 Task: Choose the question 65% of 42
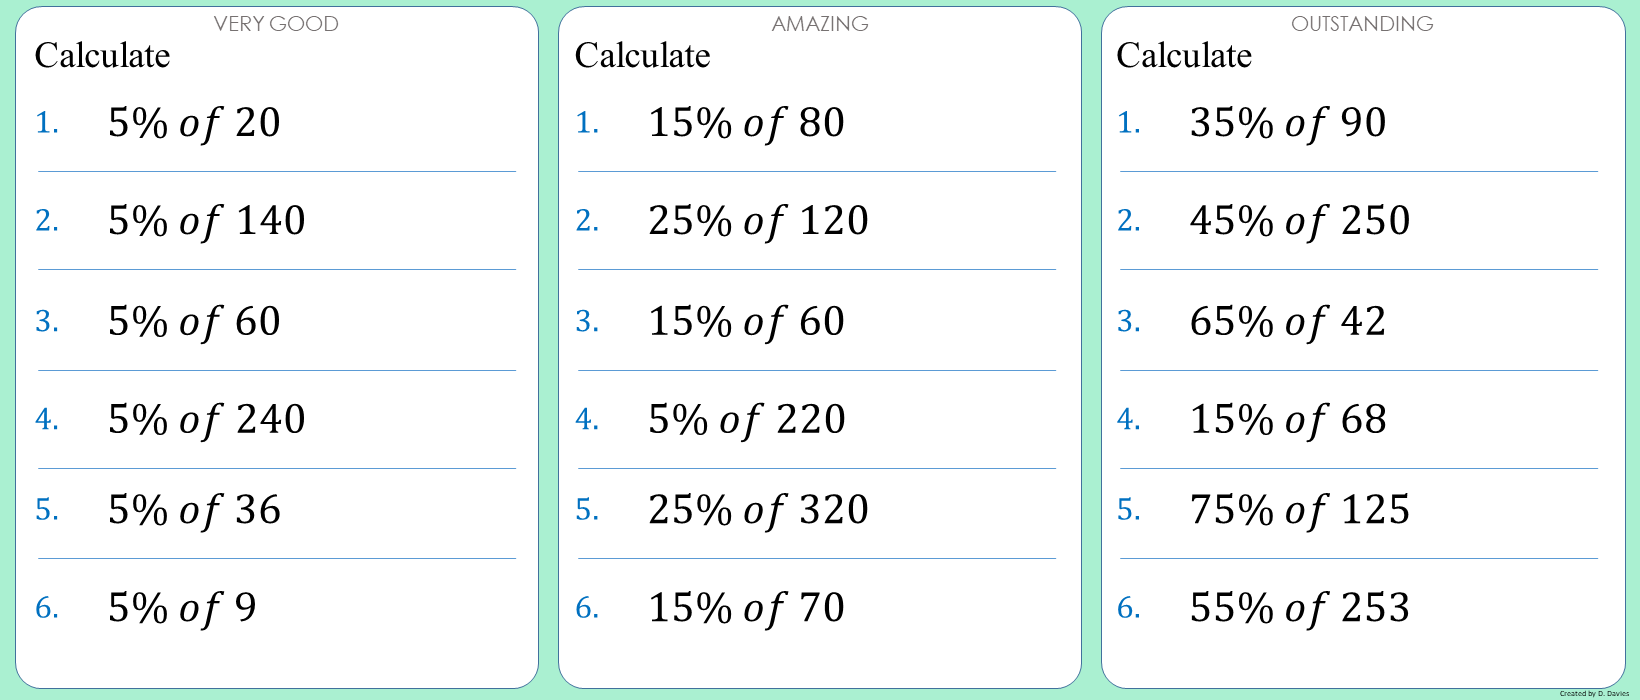click(1288, 322)
